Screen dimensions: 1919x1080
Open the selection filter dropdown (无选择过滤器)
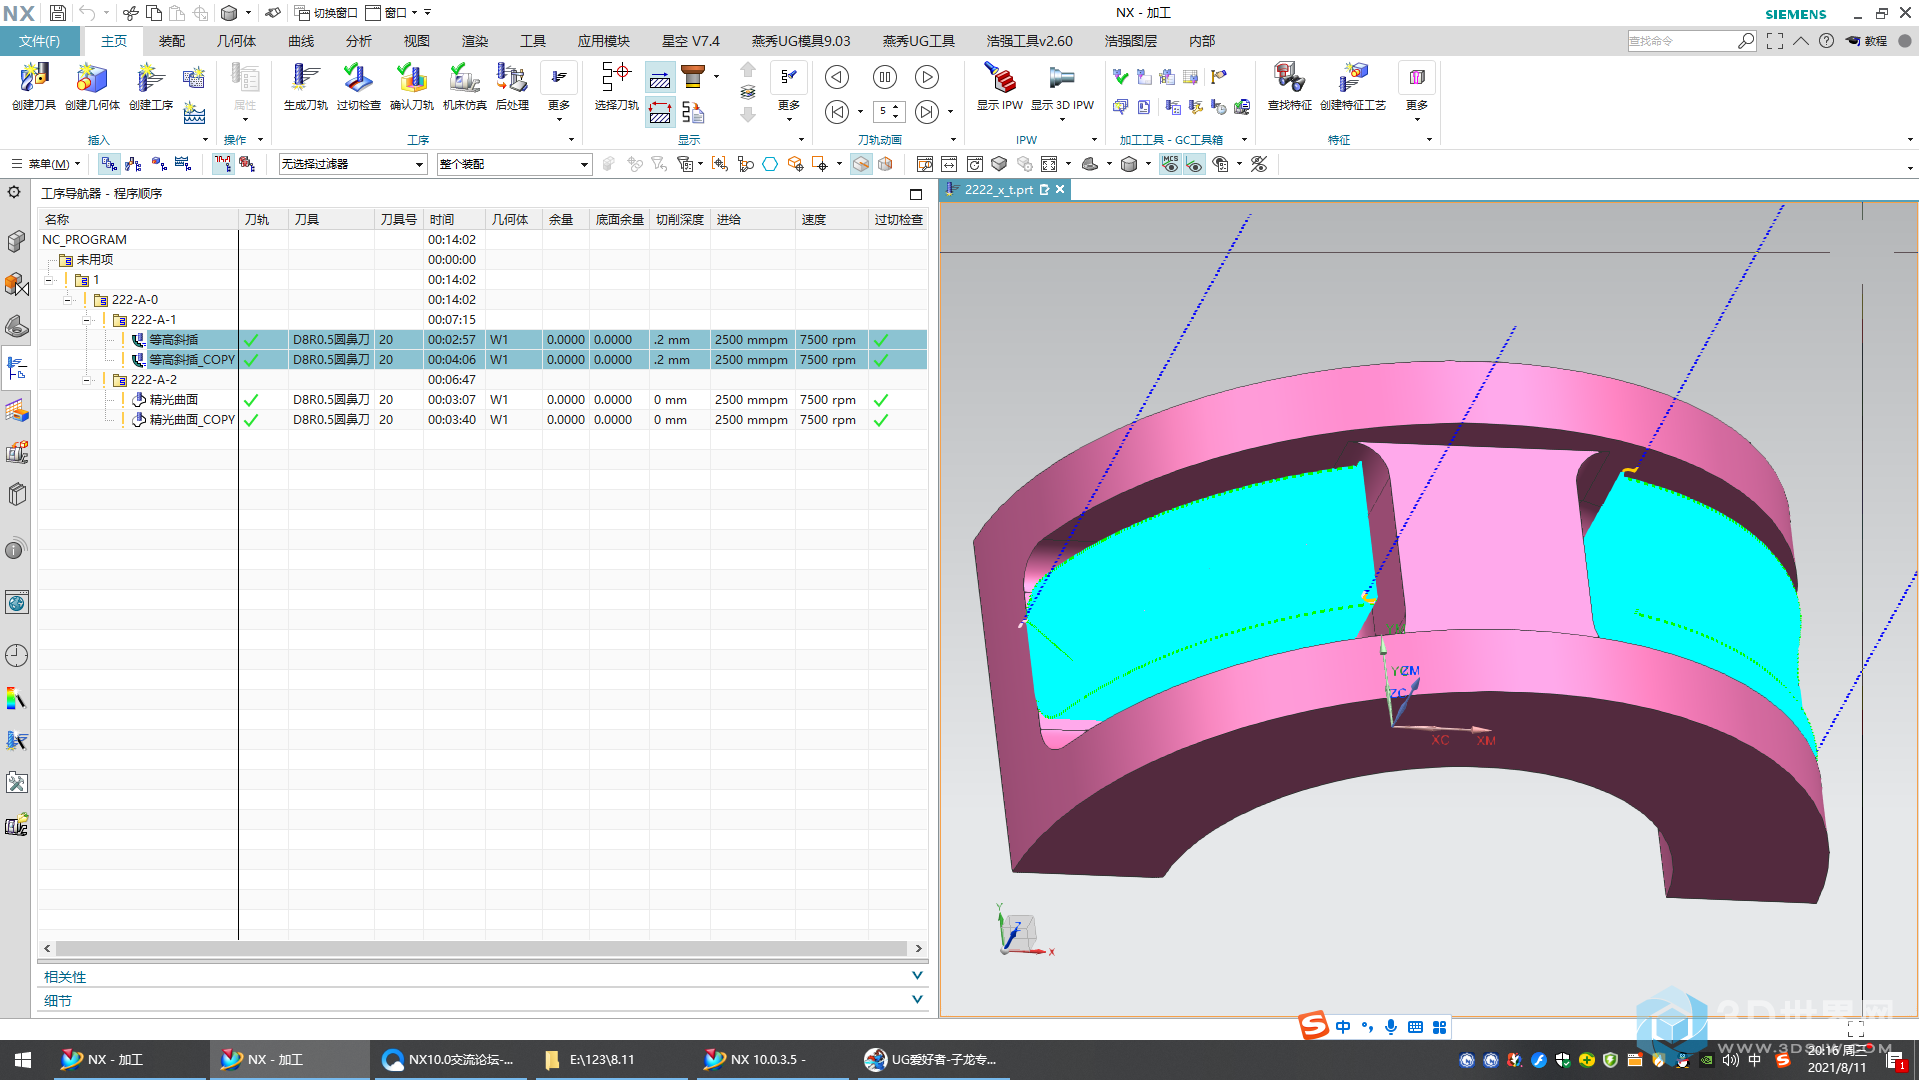(353, 164)
